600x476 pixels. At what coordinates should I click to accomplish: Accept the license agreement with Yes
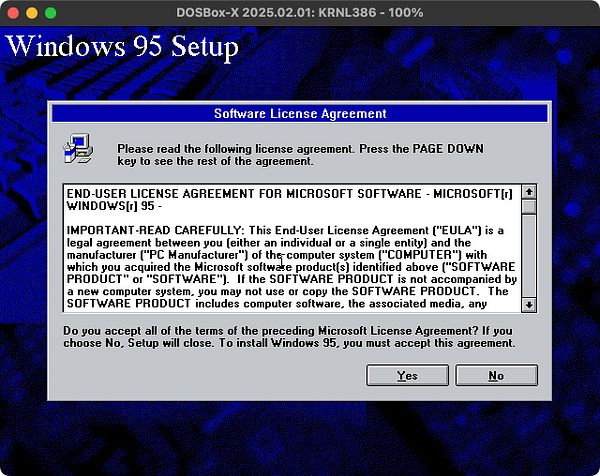pos(407,375)
